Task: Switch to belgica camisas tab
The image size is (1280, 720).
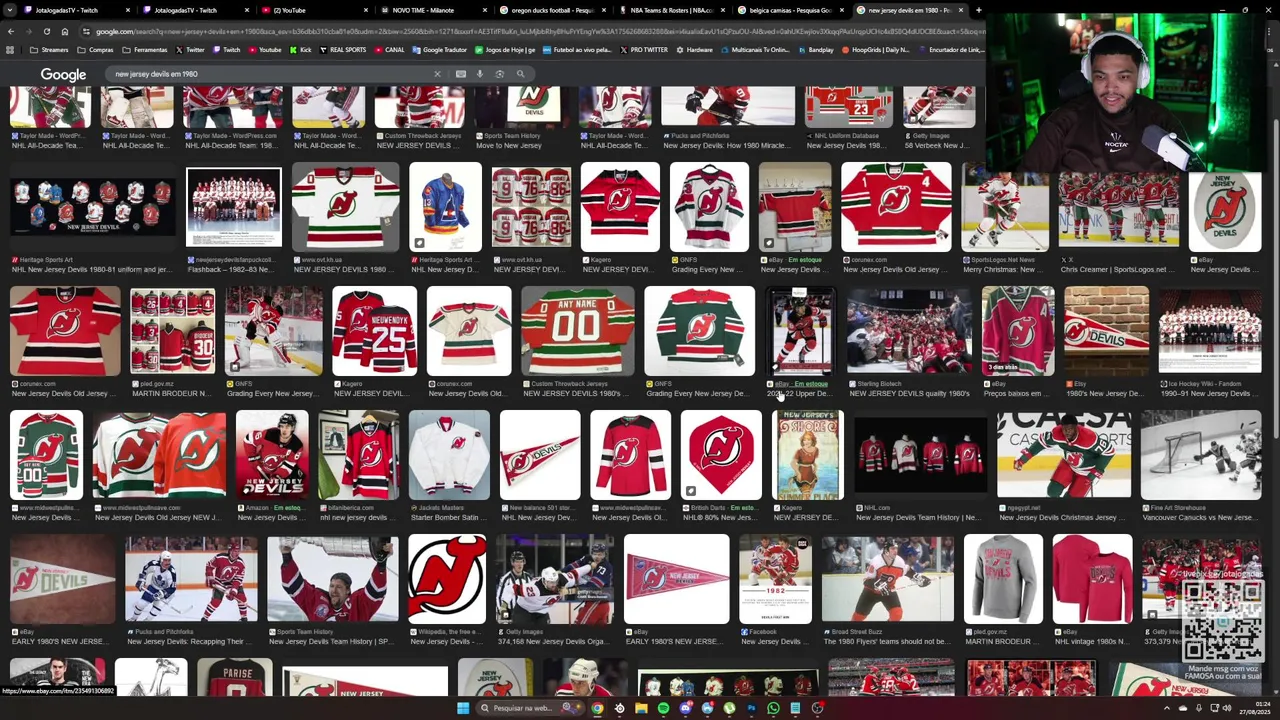Action: coord(793,10)
